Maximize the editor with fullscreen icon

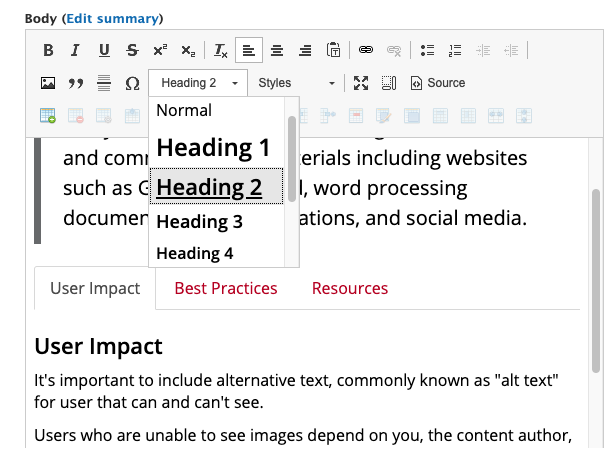pyautogui.click(x=361, y=83)
